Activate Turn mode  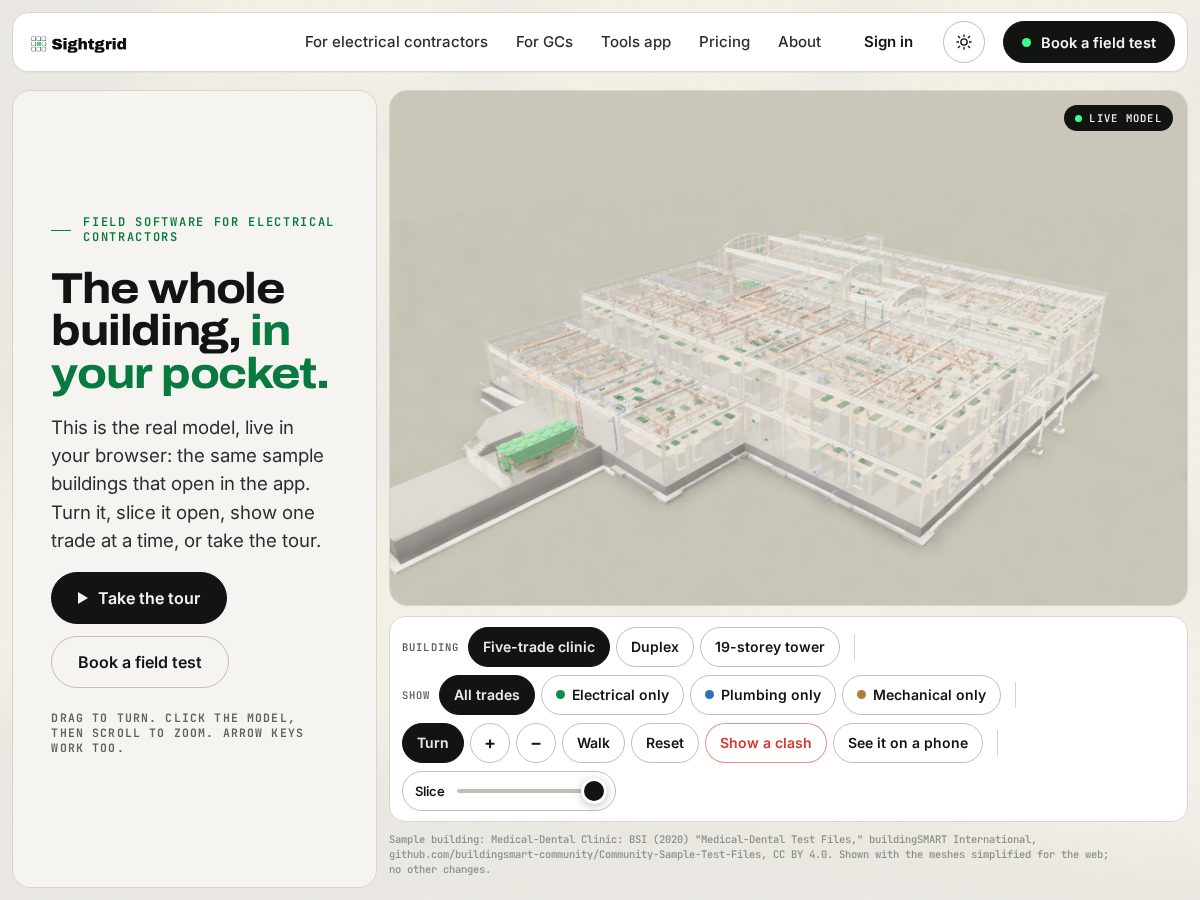tap(433, 743)
